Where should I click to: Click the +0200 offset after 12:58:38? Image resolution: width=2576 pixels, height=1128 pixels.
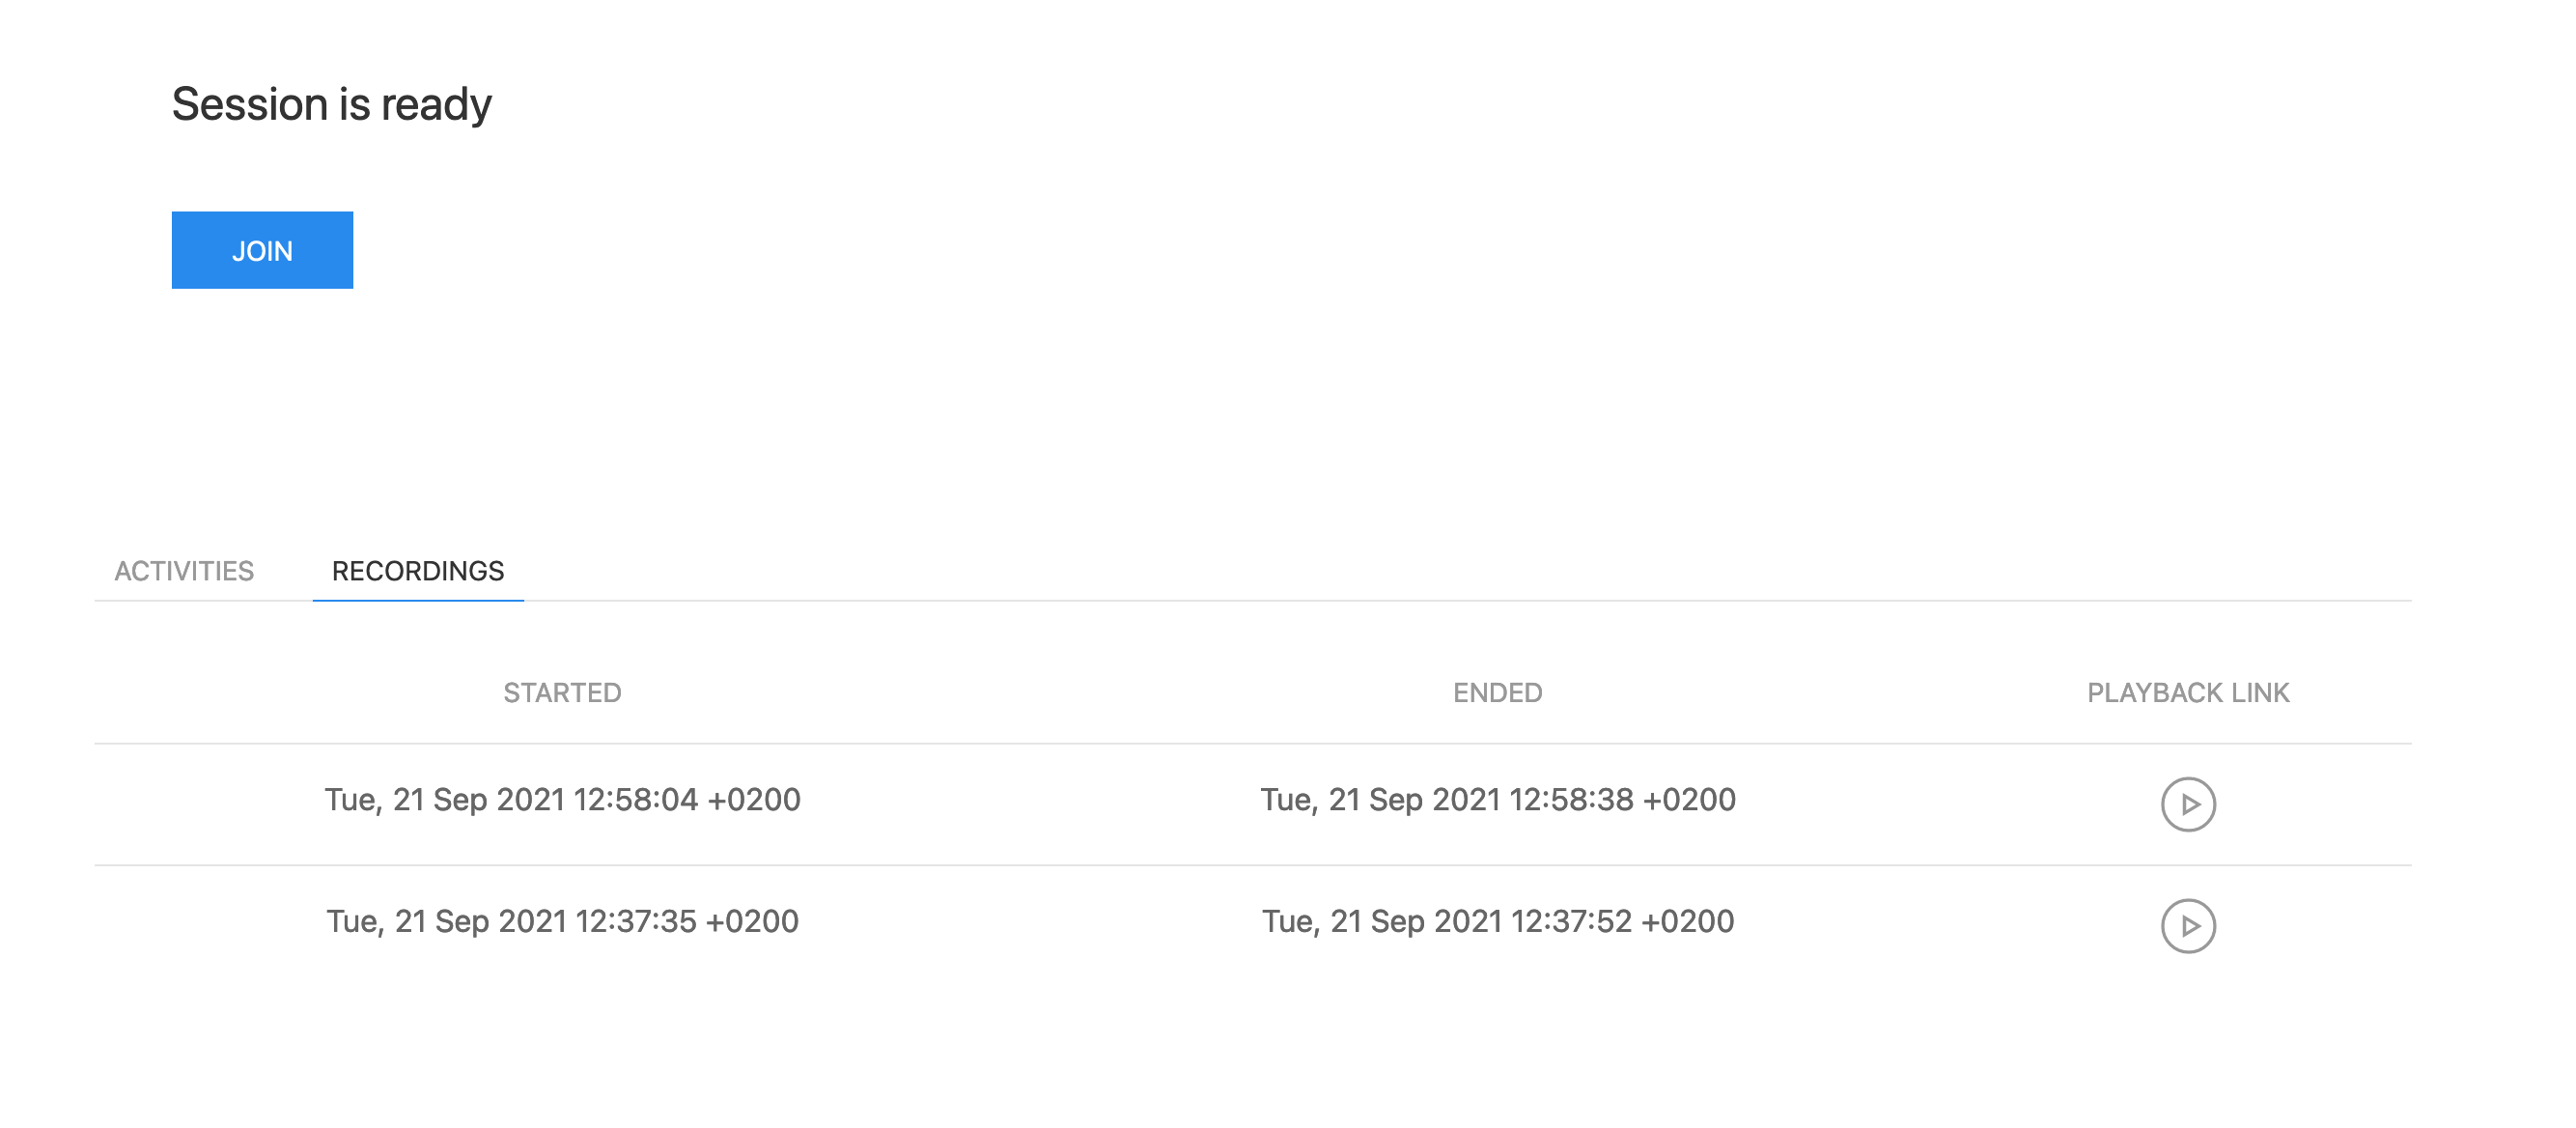(1689, 800)
